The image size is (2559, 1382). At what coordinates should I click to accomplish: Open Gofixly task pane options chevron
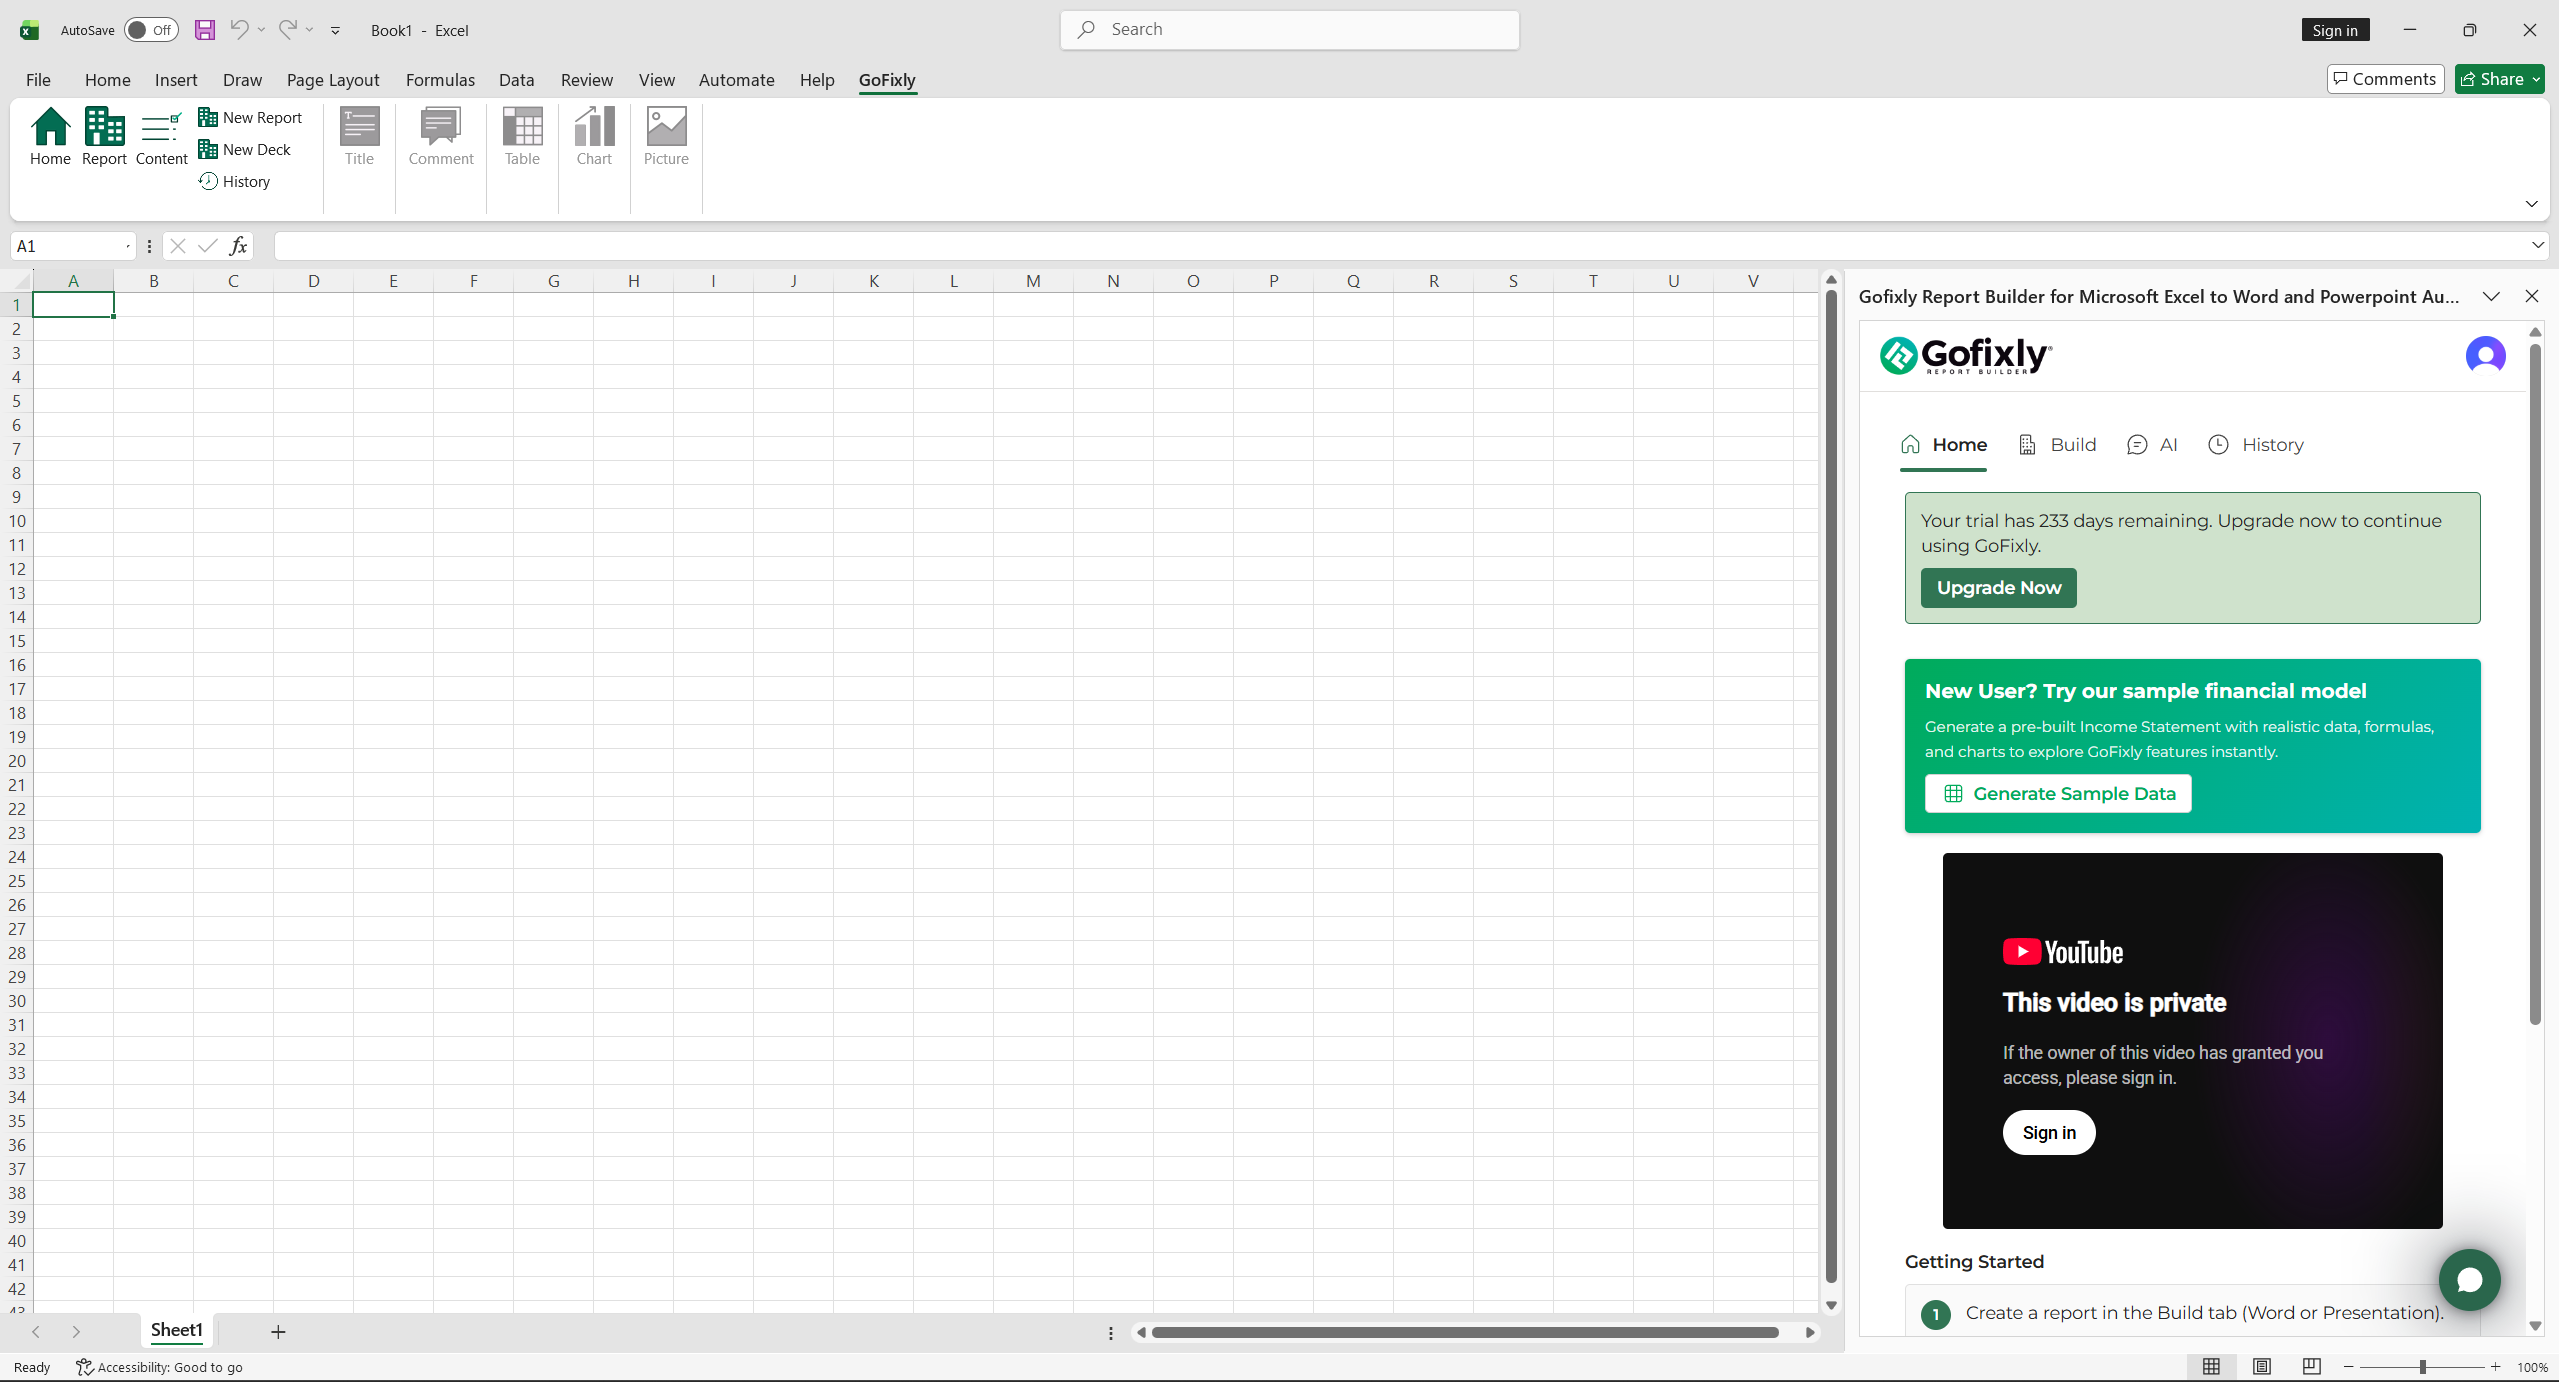pyautogui.click(x=2491, y=296)
